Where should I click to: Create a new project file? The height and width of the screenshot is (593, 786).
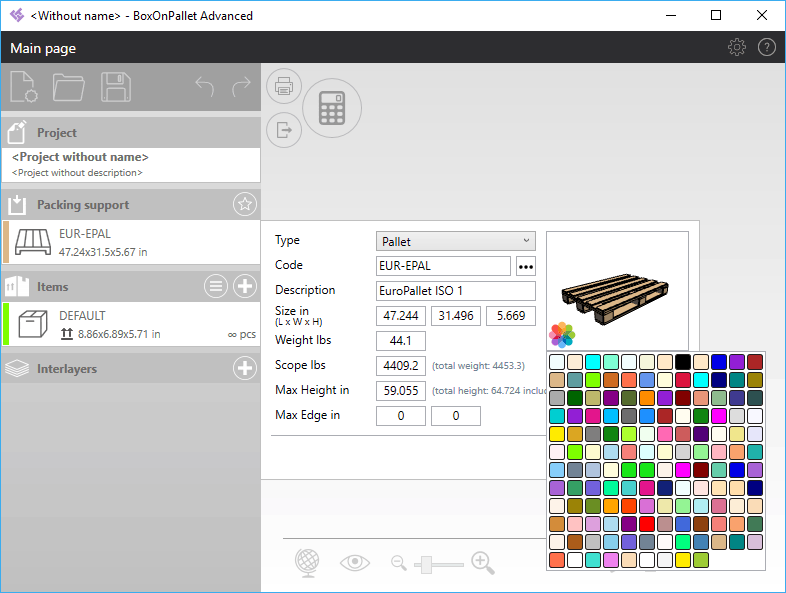pos(24,87)
